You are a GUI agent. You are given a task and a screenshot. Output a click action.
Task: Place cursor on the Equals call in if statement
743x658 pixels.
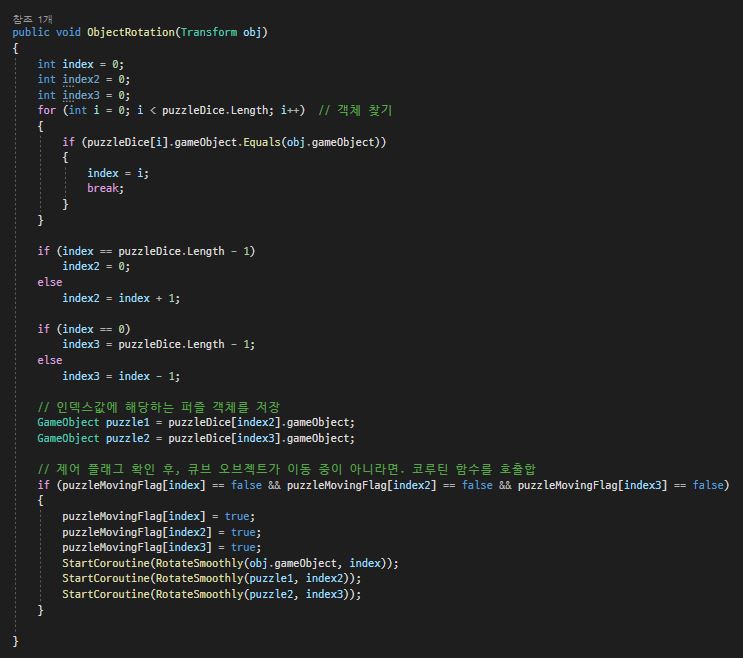pyautogui.click(x=262, y=142)
